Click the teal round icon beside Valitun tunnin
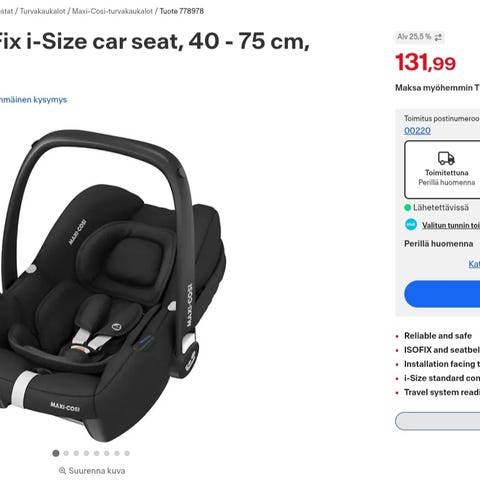480x480 pixels. (411, 224)
